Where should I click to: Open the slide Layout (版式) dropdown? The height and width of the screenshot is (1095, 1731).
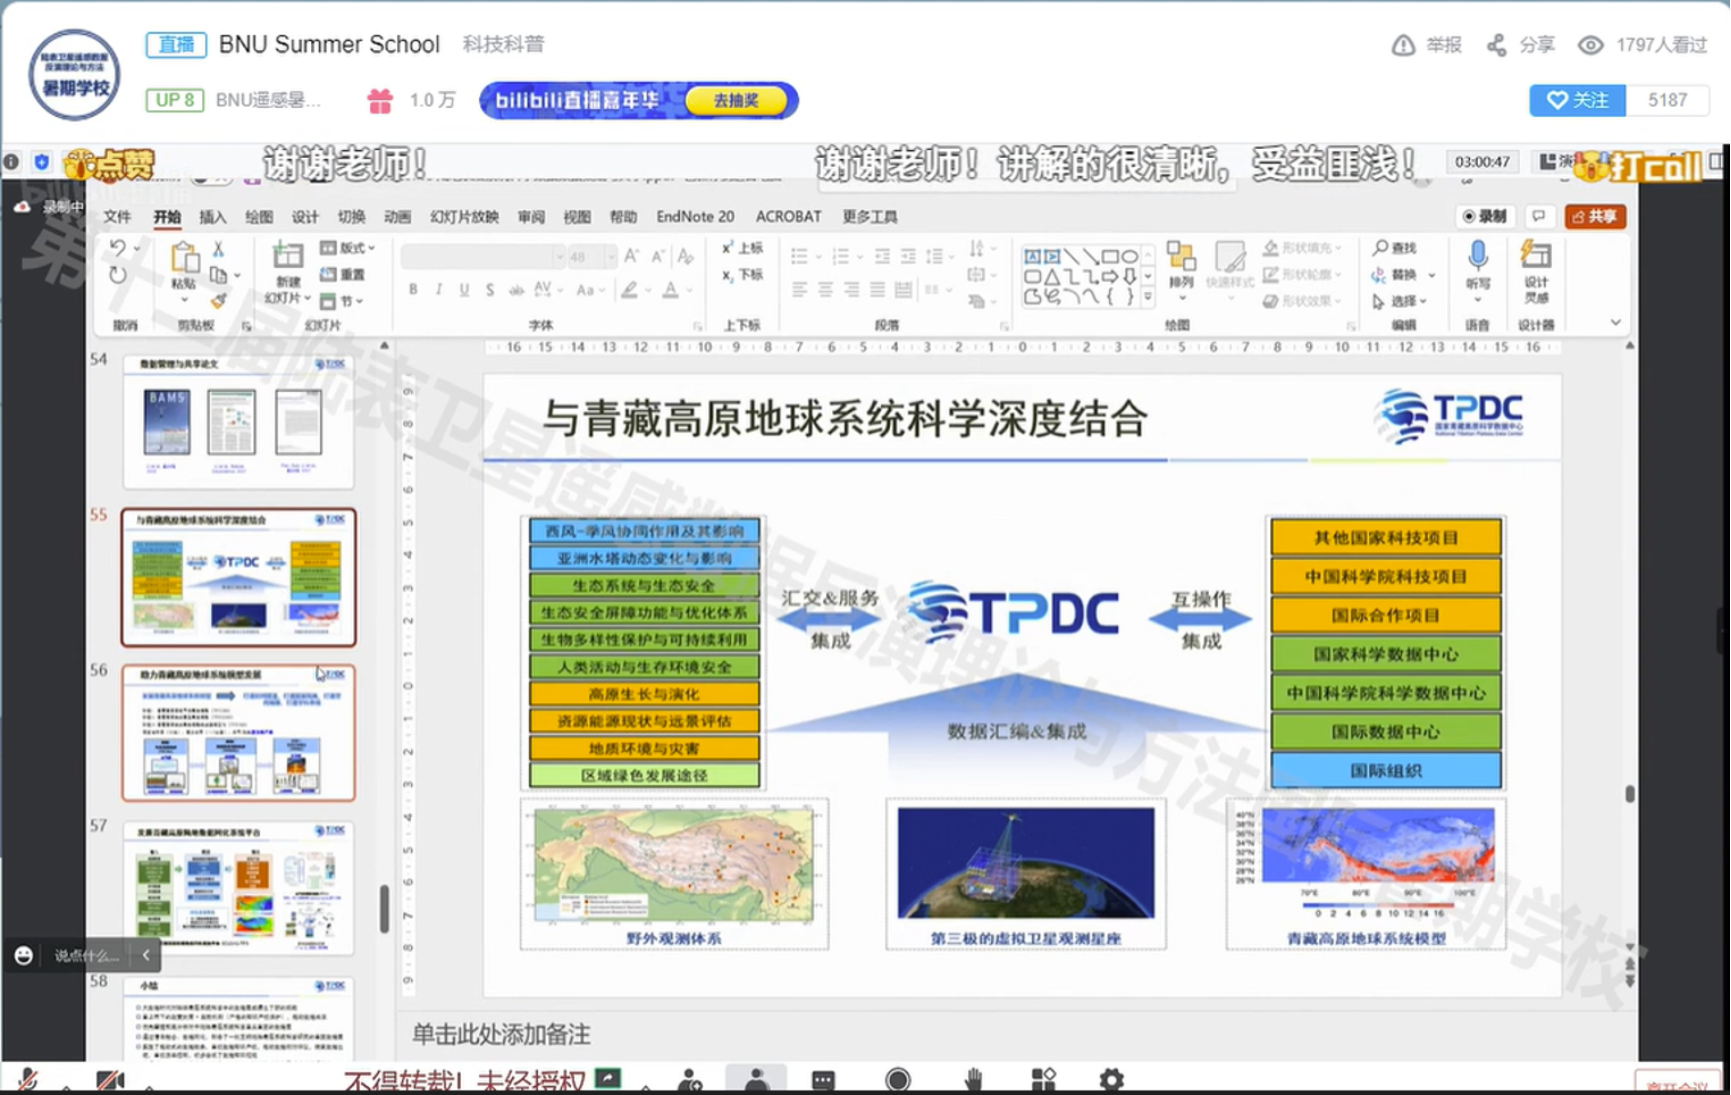[x=347, y=248]
